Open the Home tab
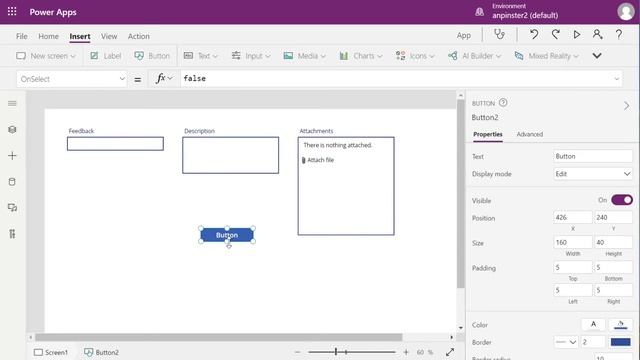The height and width of the screenshot is (360, 640). (x=49, y=36)
